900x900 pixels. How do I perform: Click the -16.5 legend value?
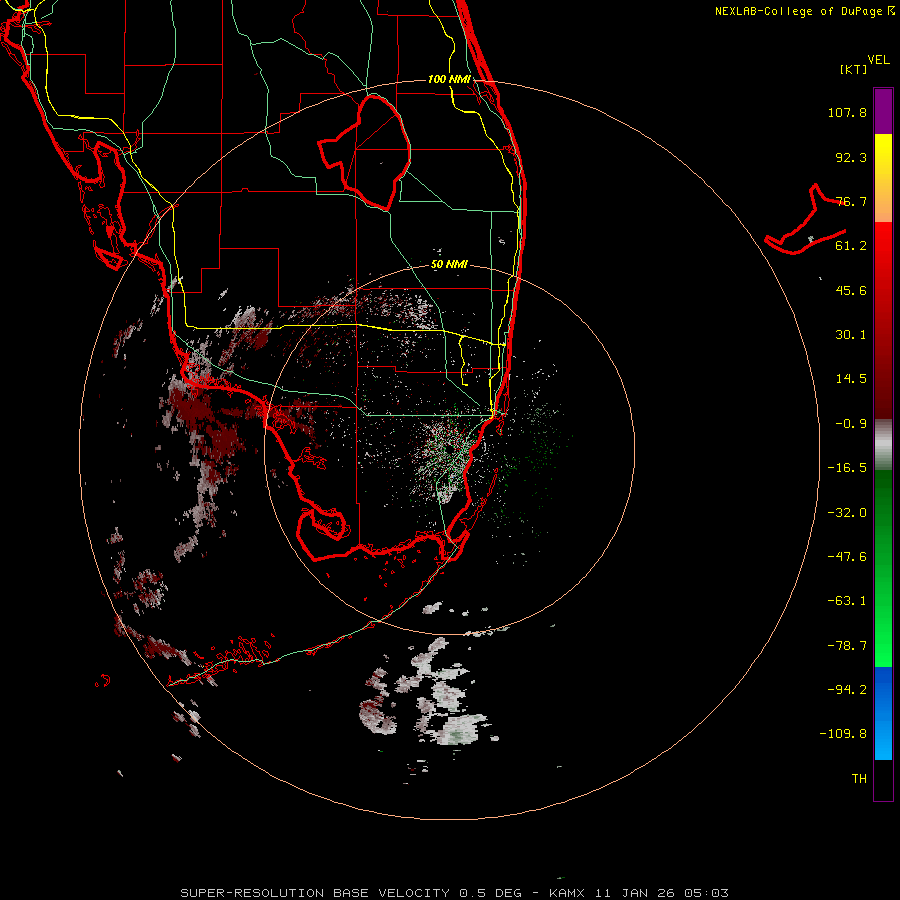[847, 468]
